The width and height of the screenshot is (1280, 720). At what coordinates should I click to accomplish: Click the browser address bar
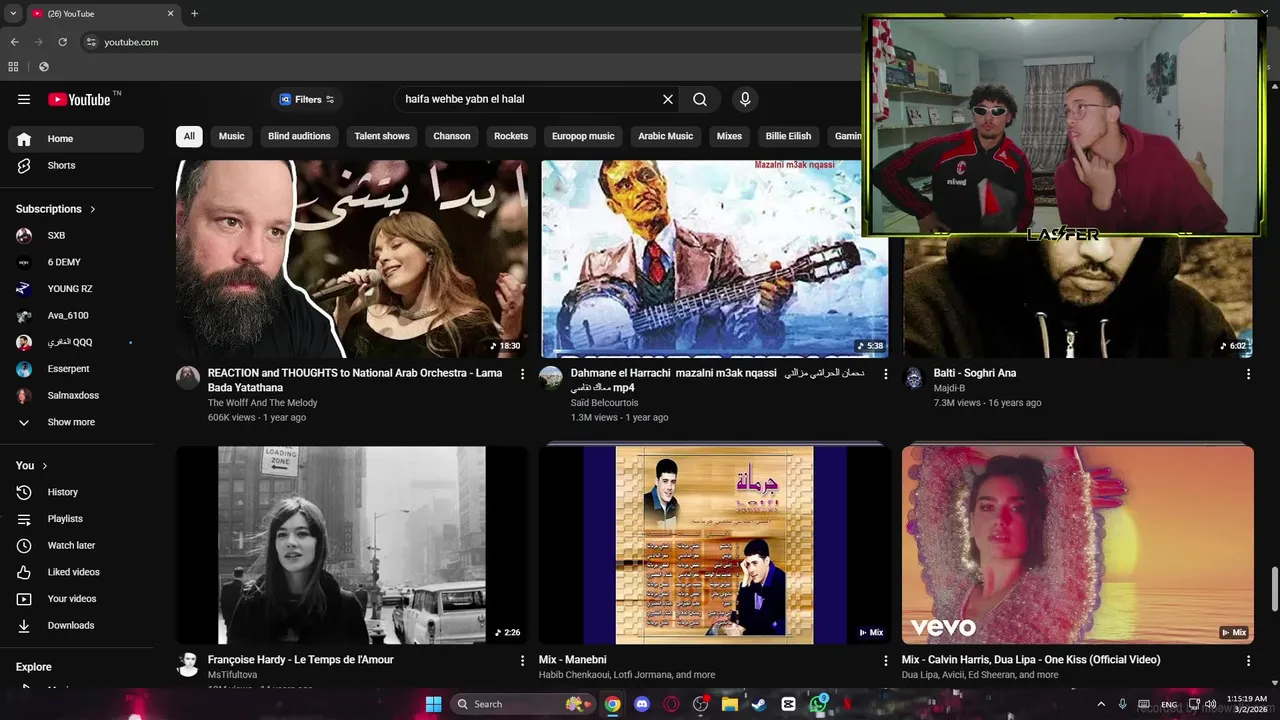[470, 42]
